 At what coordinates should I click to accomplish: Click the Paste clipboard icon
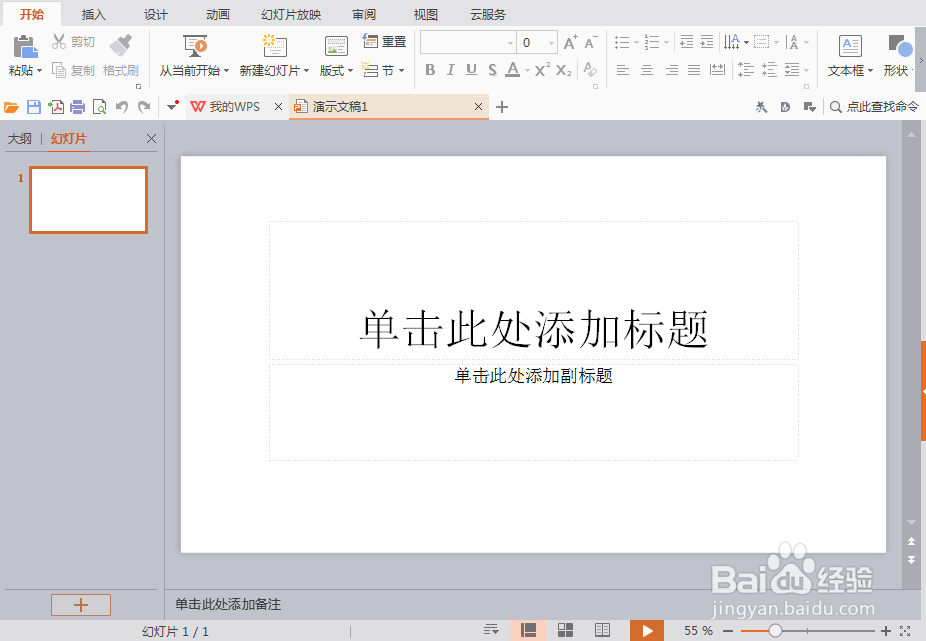pyautogui.click(x=25, y=47)
